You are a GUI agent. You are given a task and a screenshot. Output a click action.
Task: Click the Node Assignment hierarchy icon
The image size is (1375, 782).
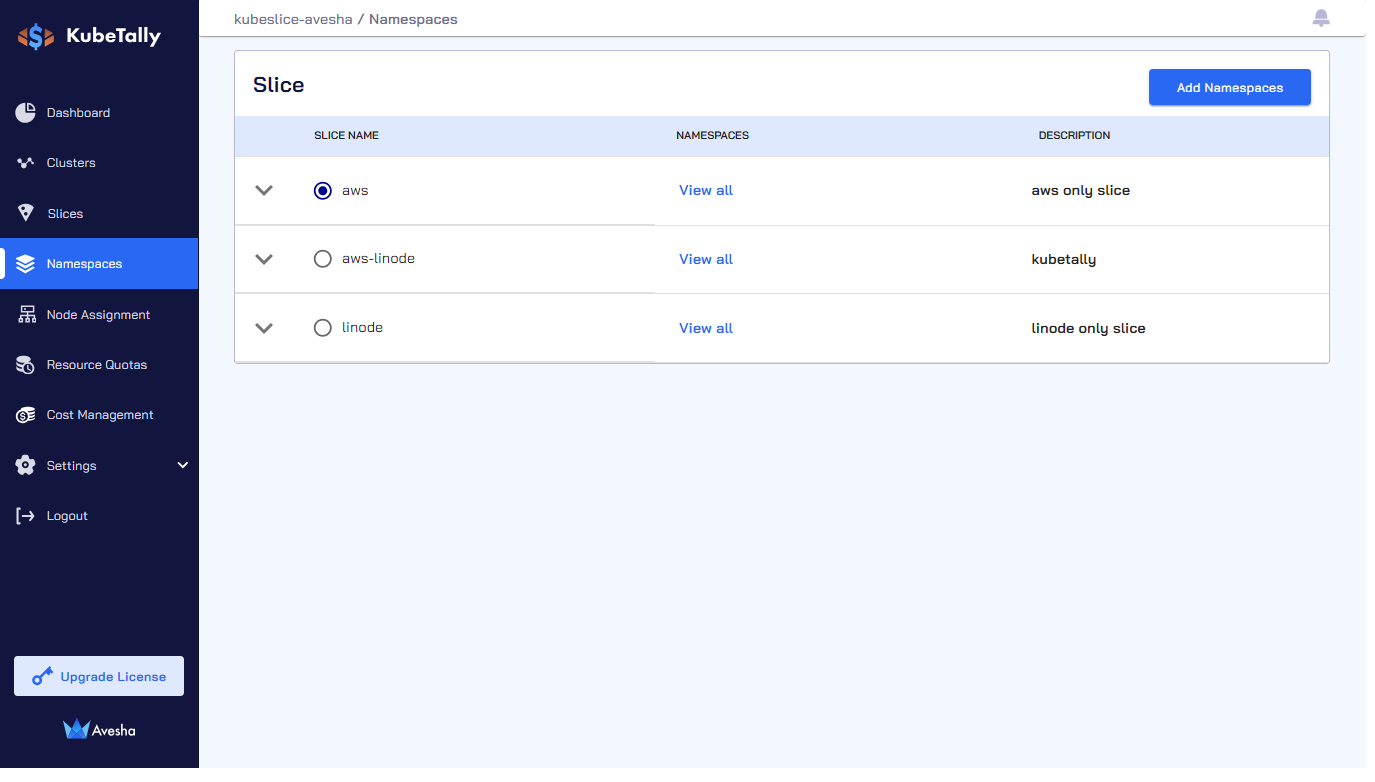point(27,314)
